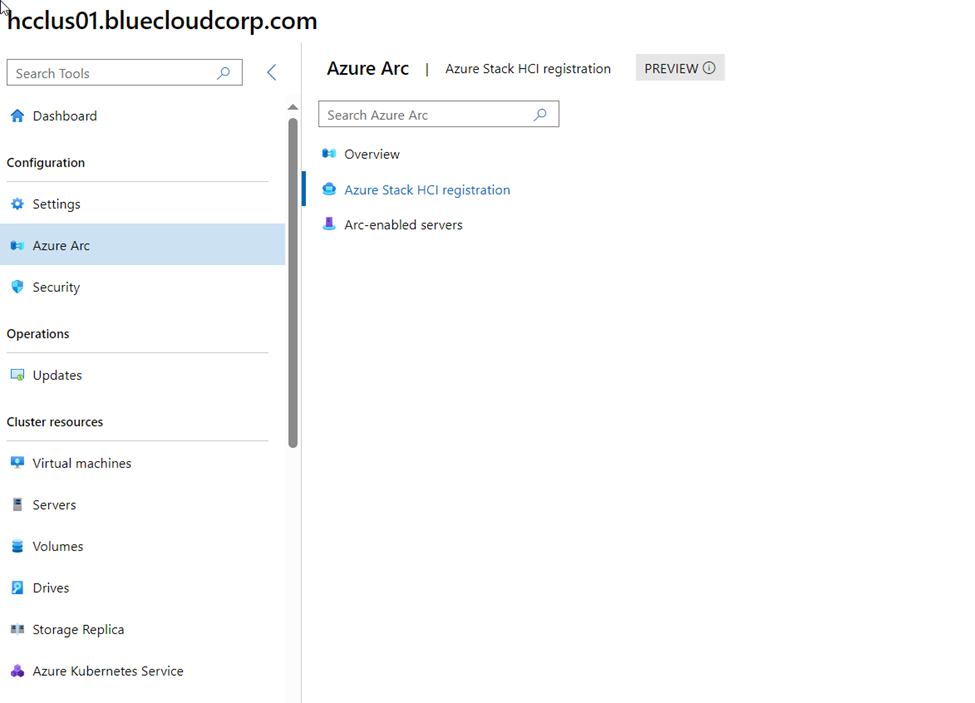Go to Security in the sidebar
This screenshot has height=703, width=975.
pos(142,287)
